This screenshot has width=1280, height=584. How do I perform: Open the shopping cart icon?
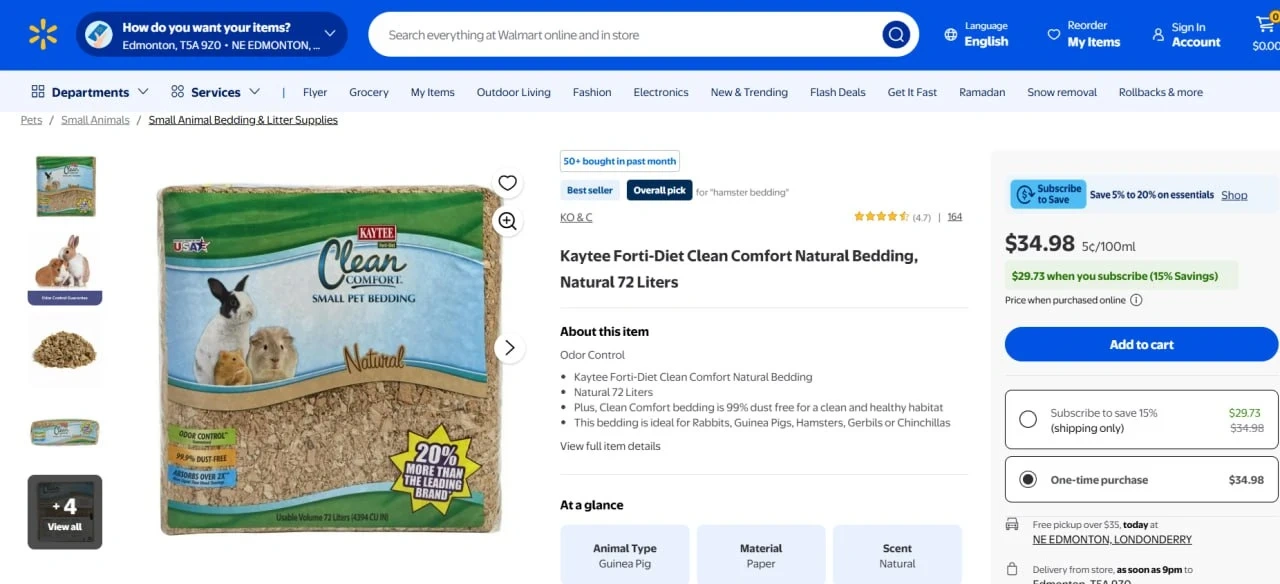(1265, 26)
